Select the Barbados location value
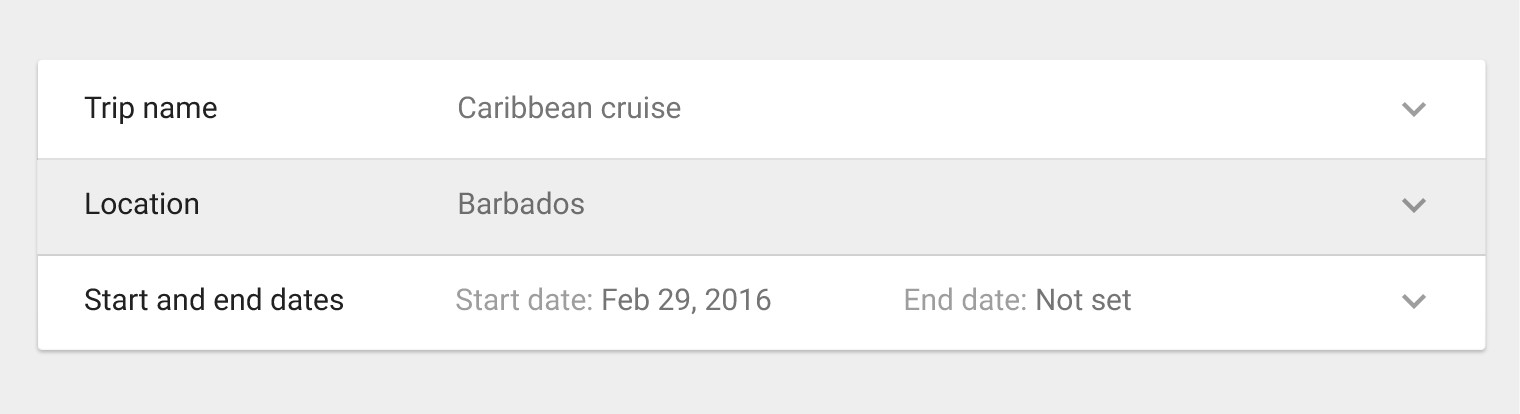The height and width of the screenshot is (414, 1520). pyautogui.click(x=521, y=204)
